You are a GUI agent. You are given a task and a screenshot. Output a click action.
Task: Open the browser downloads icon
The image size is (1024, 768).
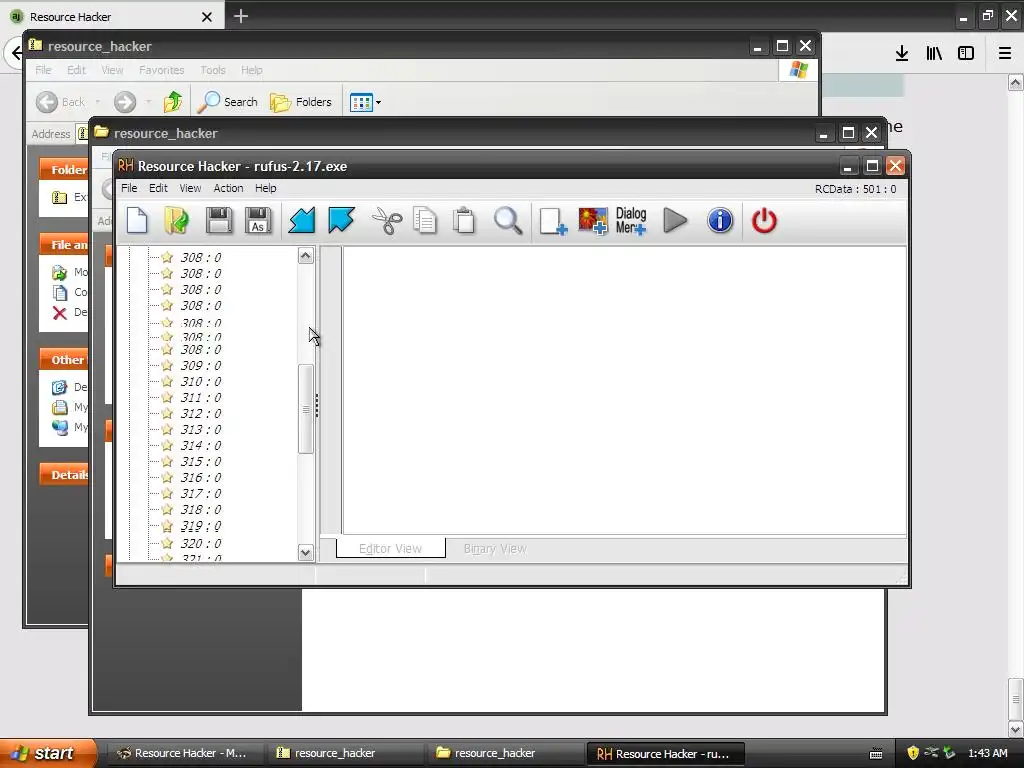(902, 54)
